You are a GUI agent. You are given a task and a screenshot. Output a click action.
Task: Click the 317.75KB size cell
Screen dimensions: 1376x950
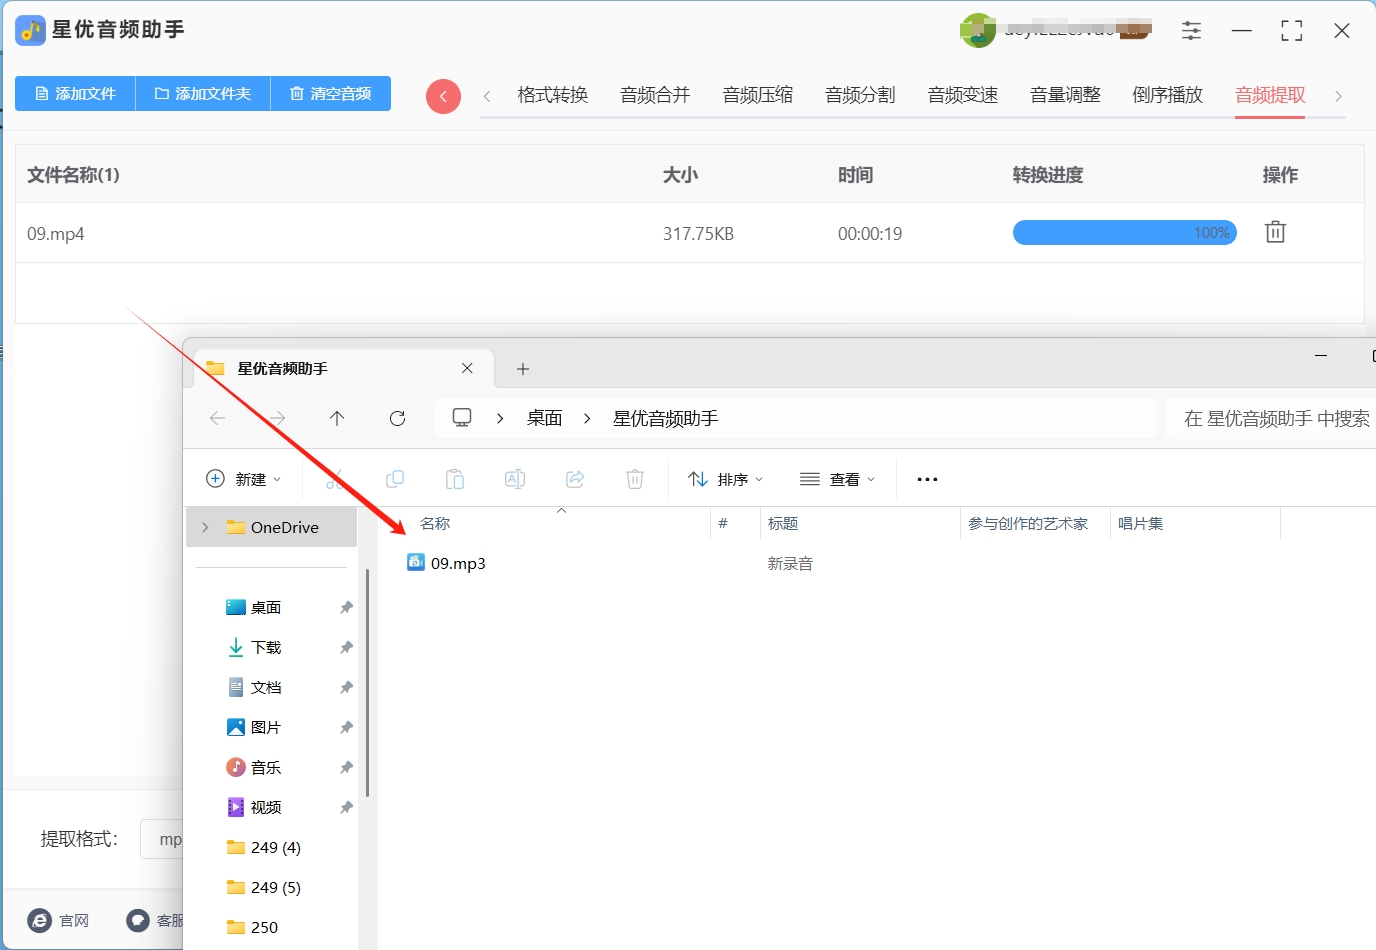[x=698, y=234]
